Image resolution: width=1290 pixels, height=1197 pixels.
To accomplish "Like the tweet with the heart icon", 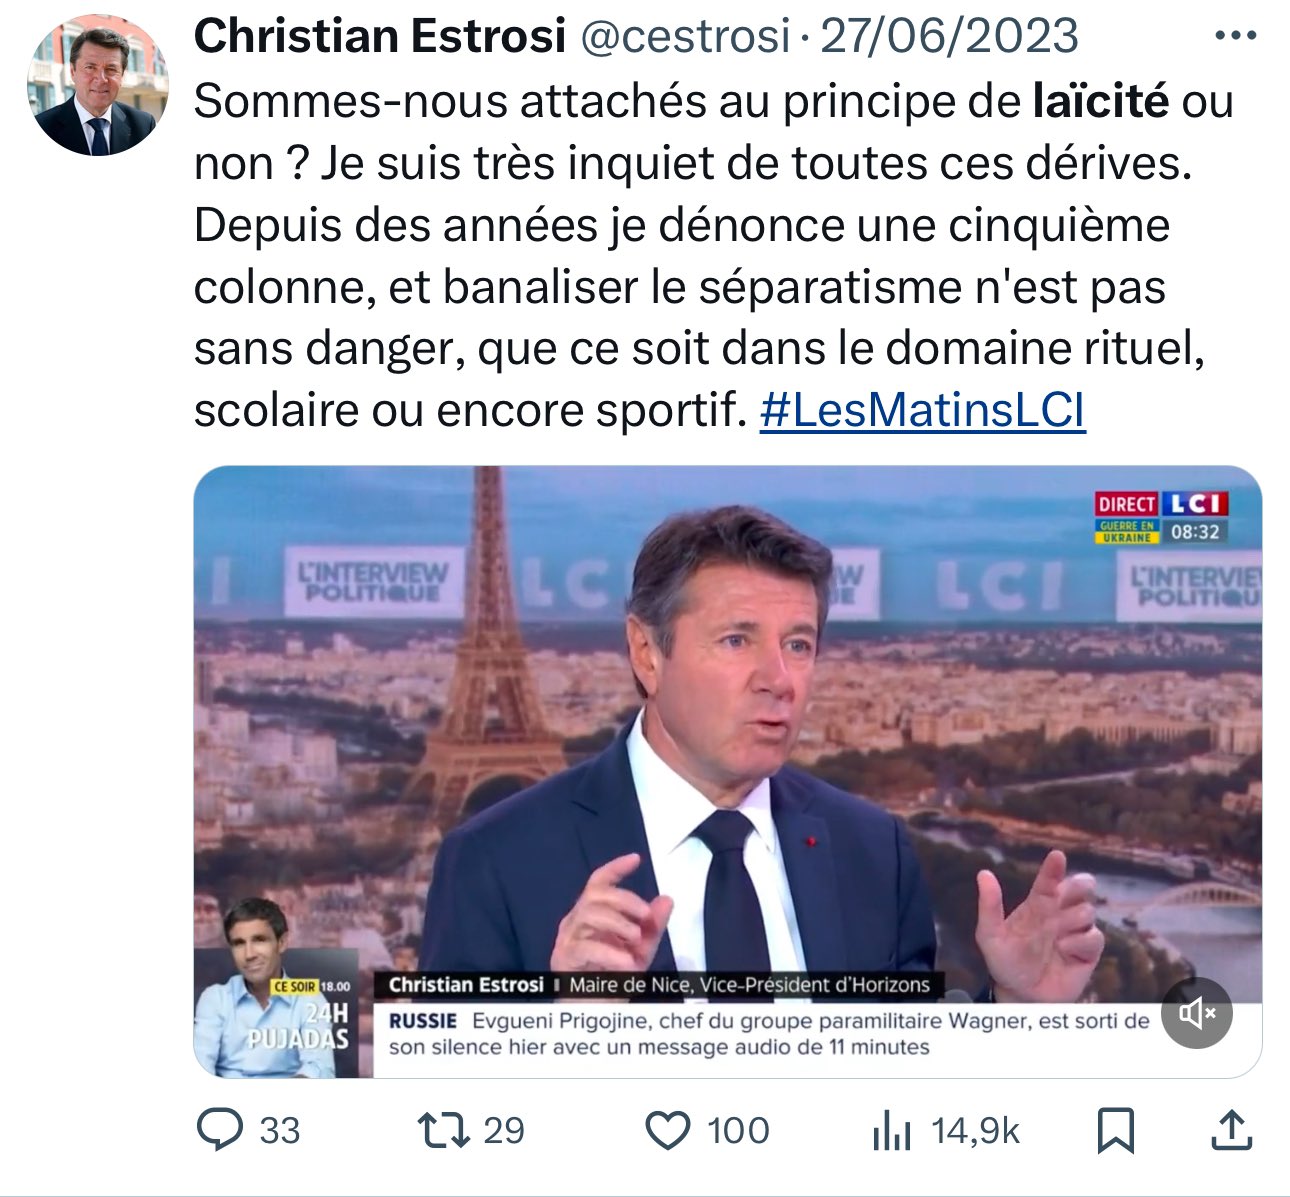I will 667,1130.
